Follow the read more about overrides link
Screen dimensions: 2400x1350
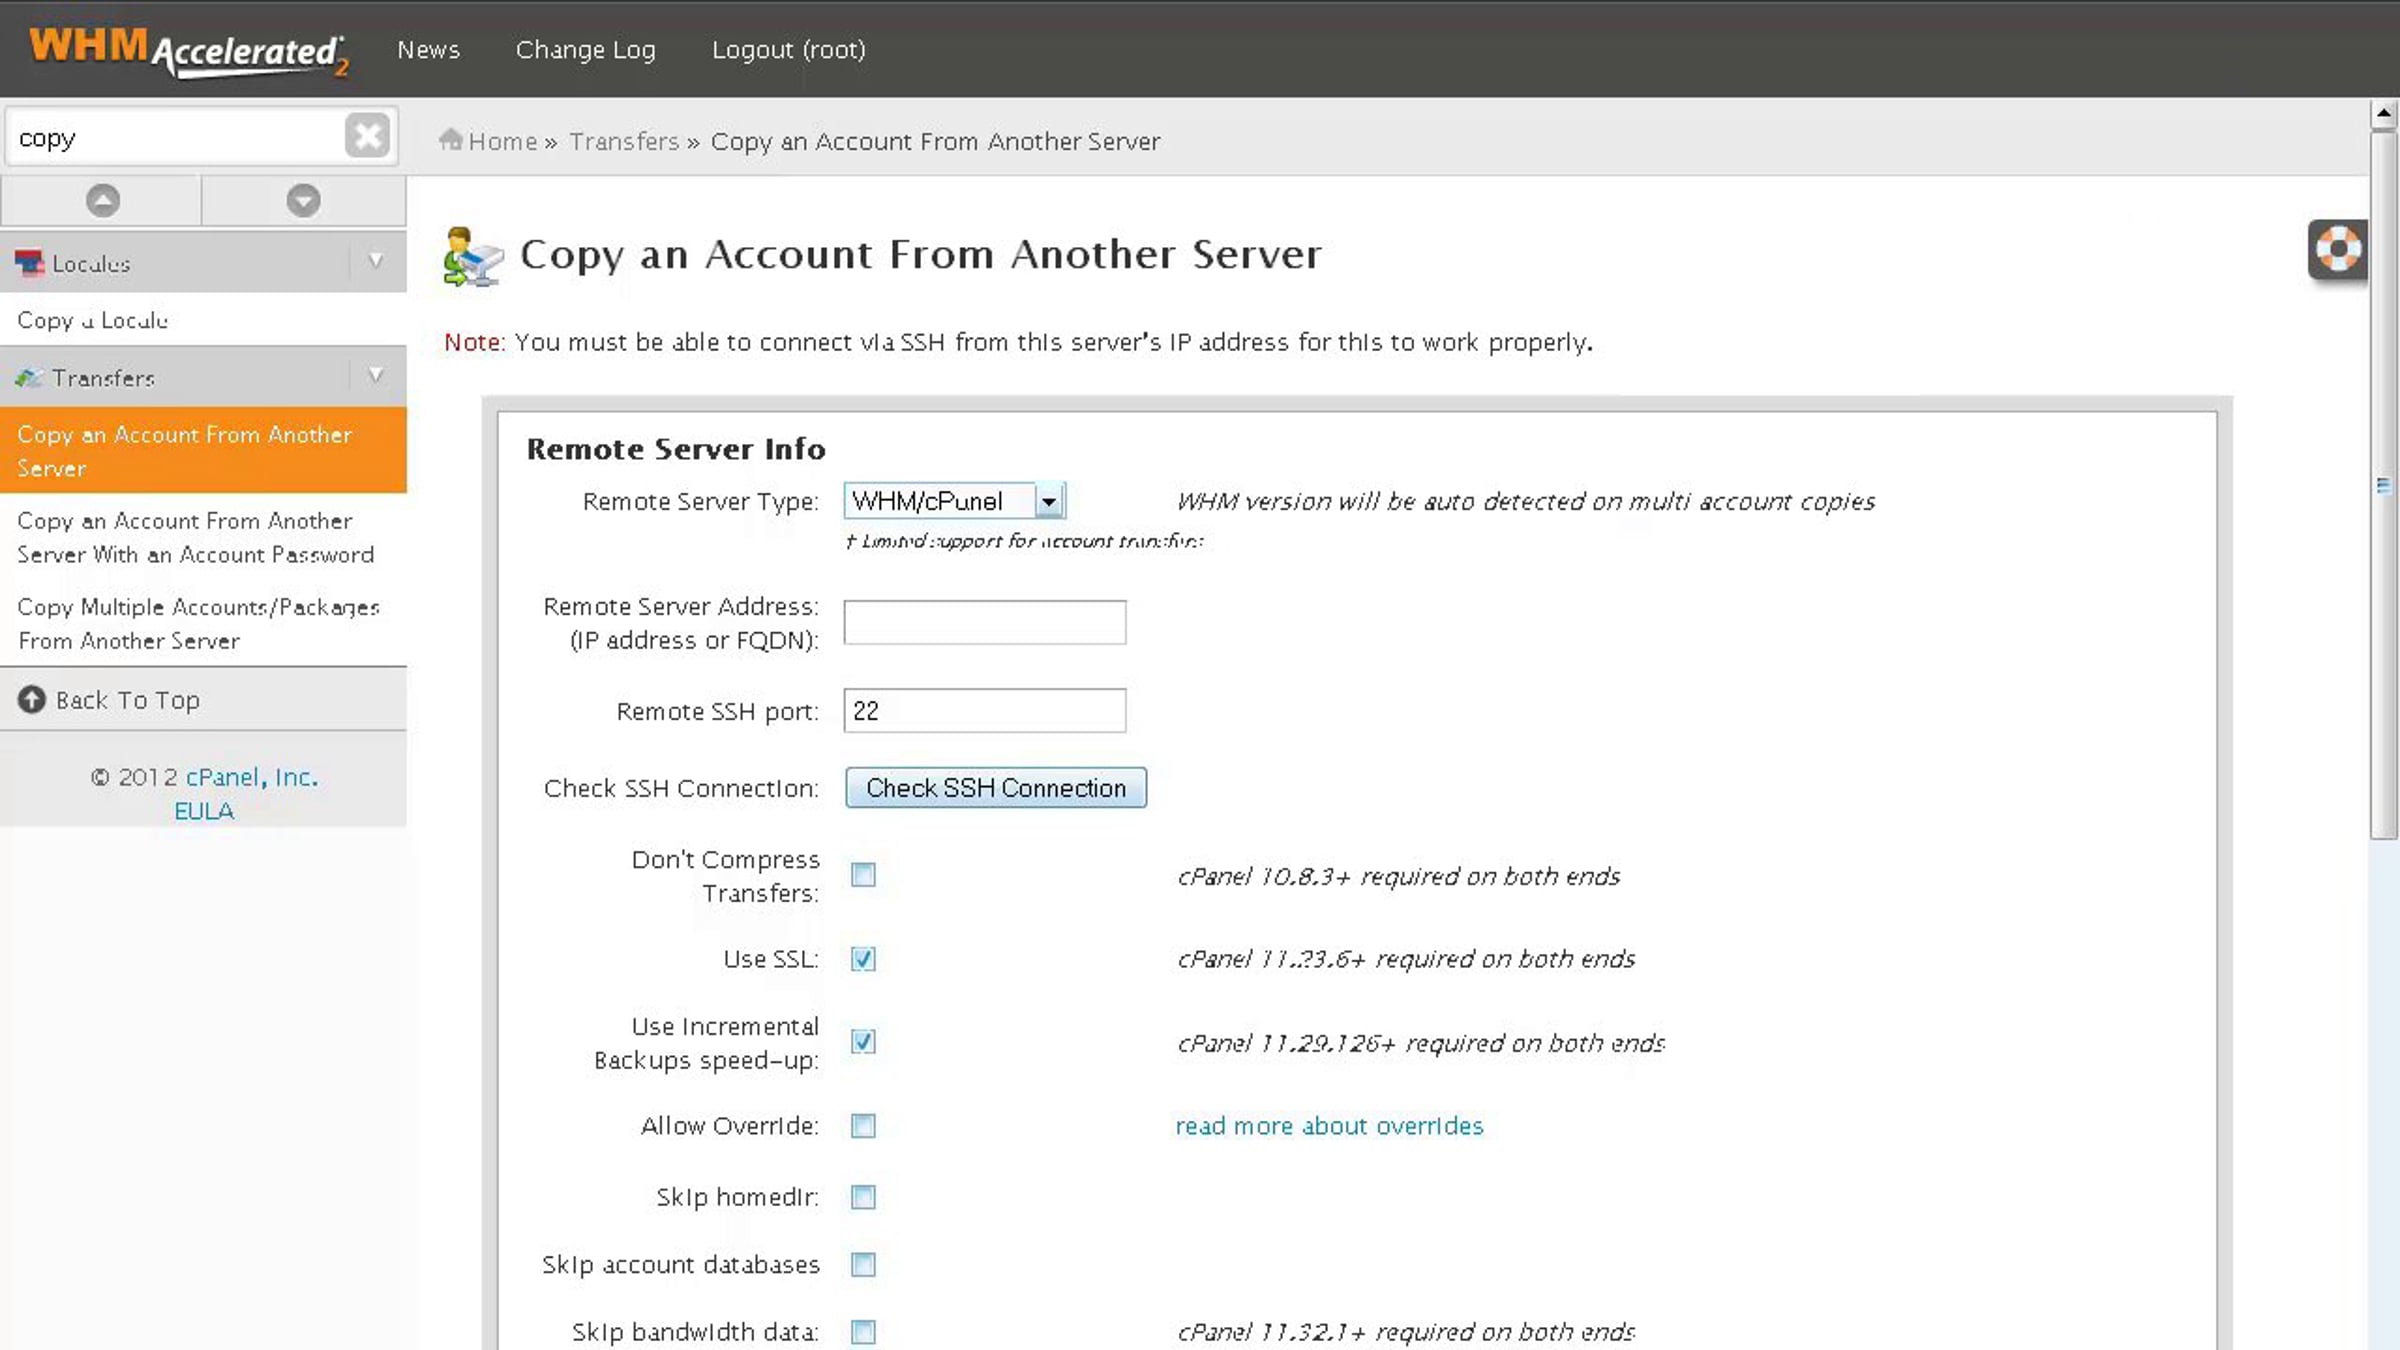tap(1329, 1126)
